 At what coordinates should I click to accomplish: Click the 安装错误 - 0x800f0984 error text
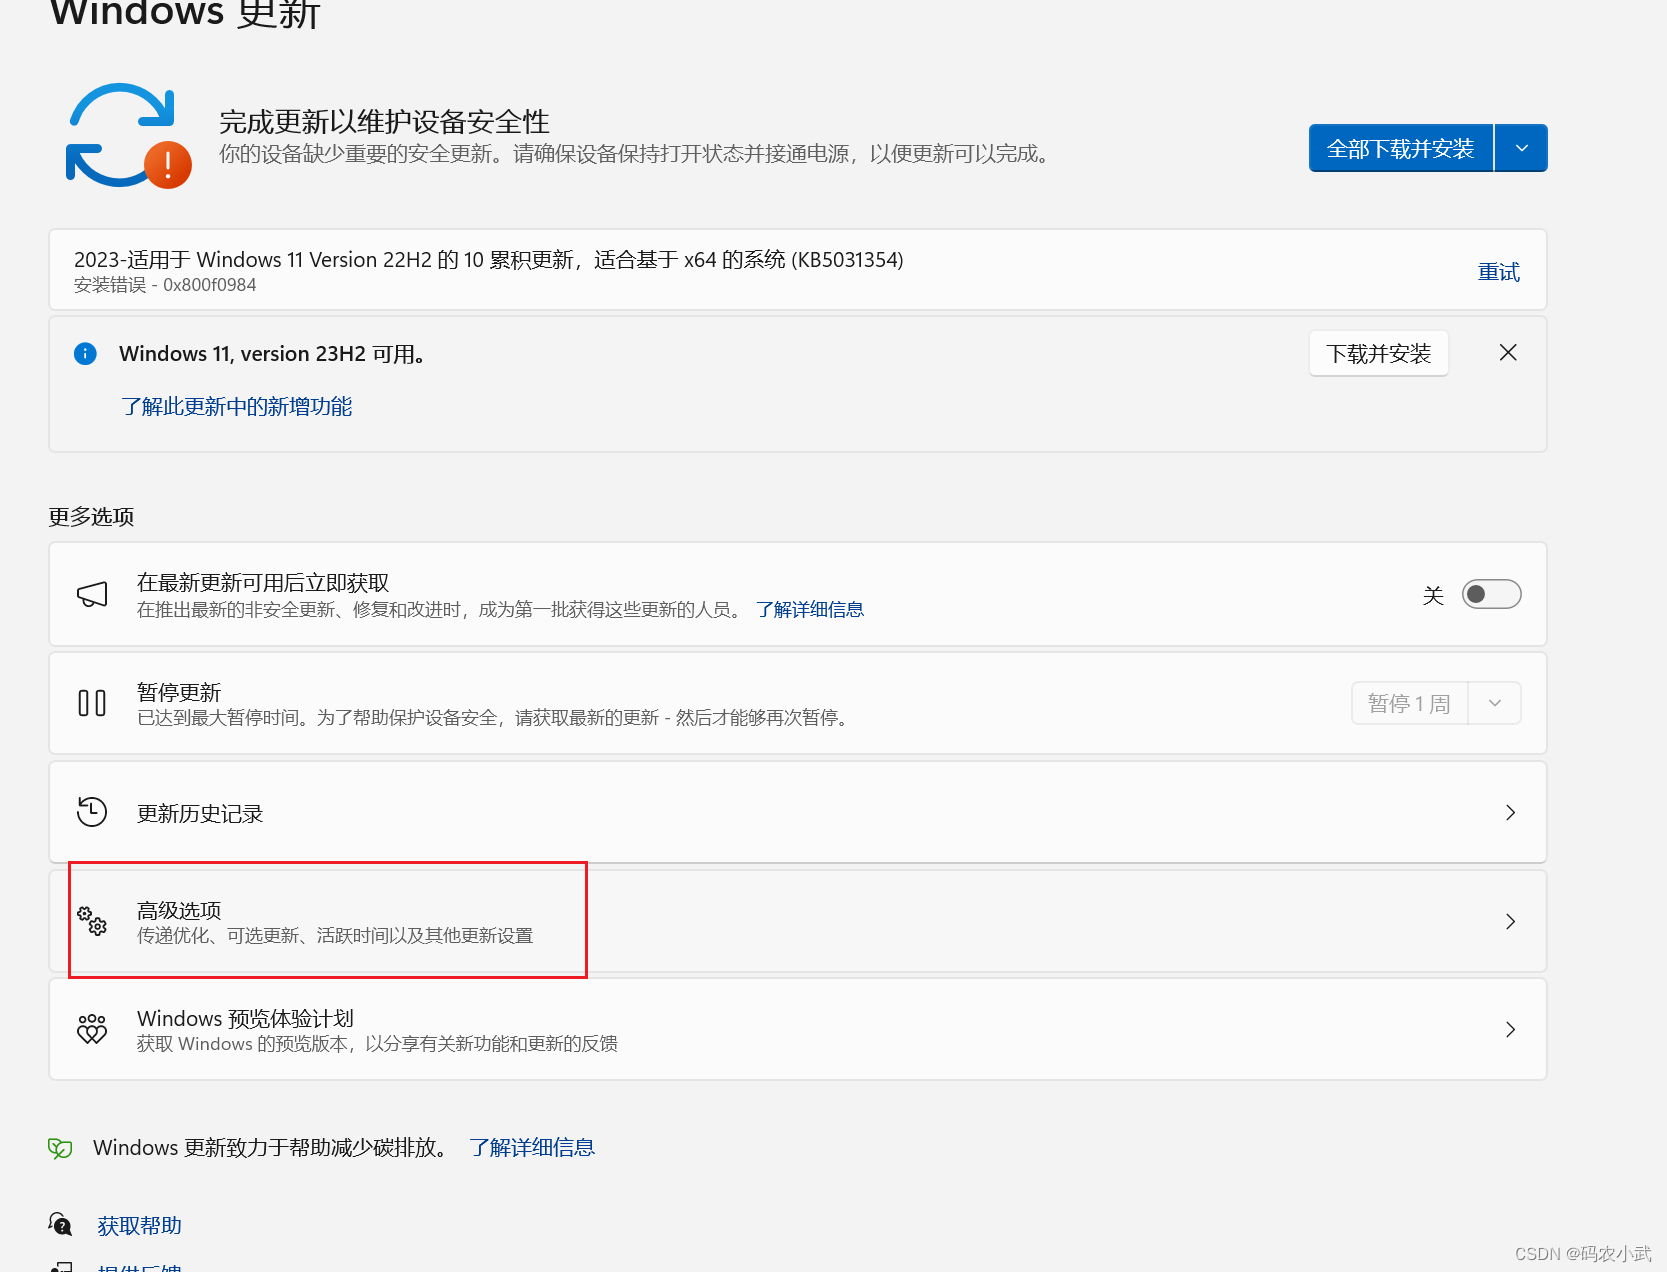pyautogui.click(x=165, y=285)
